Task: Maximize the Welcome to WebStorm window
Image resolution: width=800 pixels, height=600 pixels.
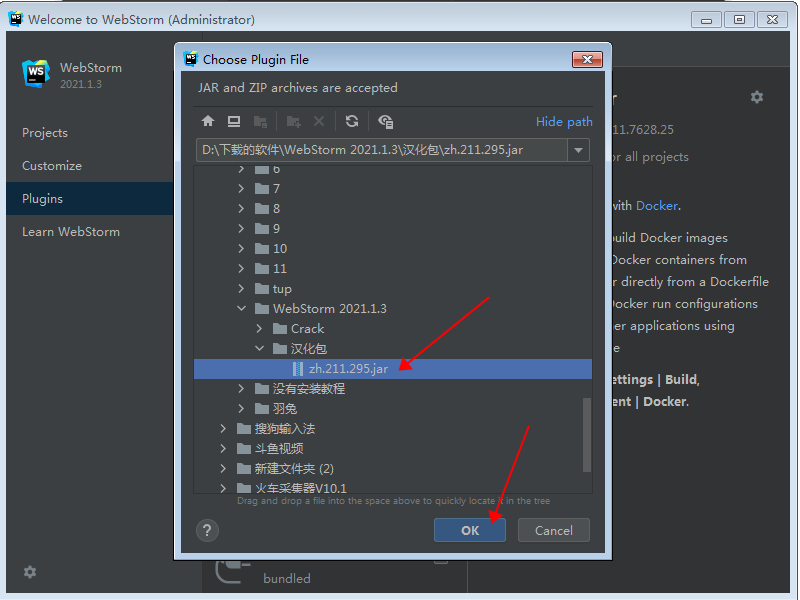Action: click(x=739, y=20)
